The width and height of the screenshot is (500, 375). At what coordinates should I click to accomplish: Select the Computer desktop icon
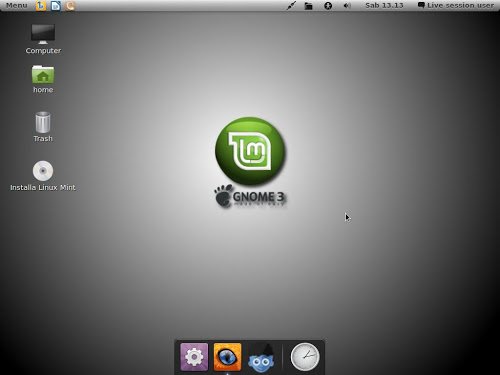point(43,39)
